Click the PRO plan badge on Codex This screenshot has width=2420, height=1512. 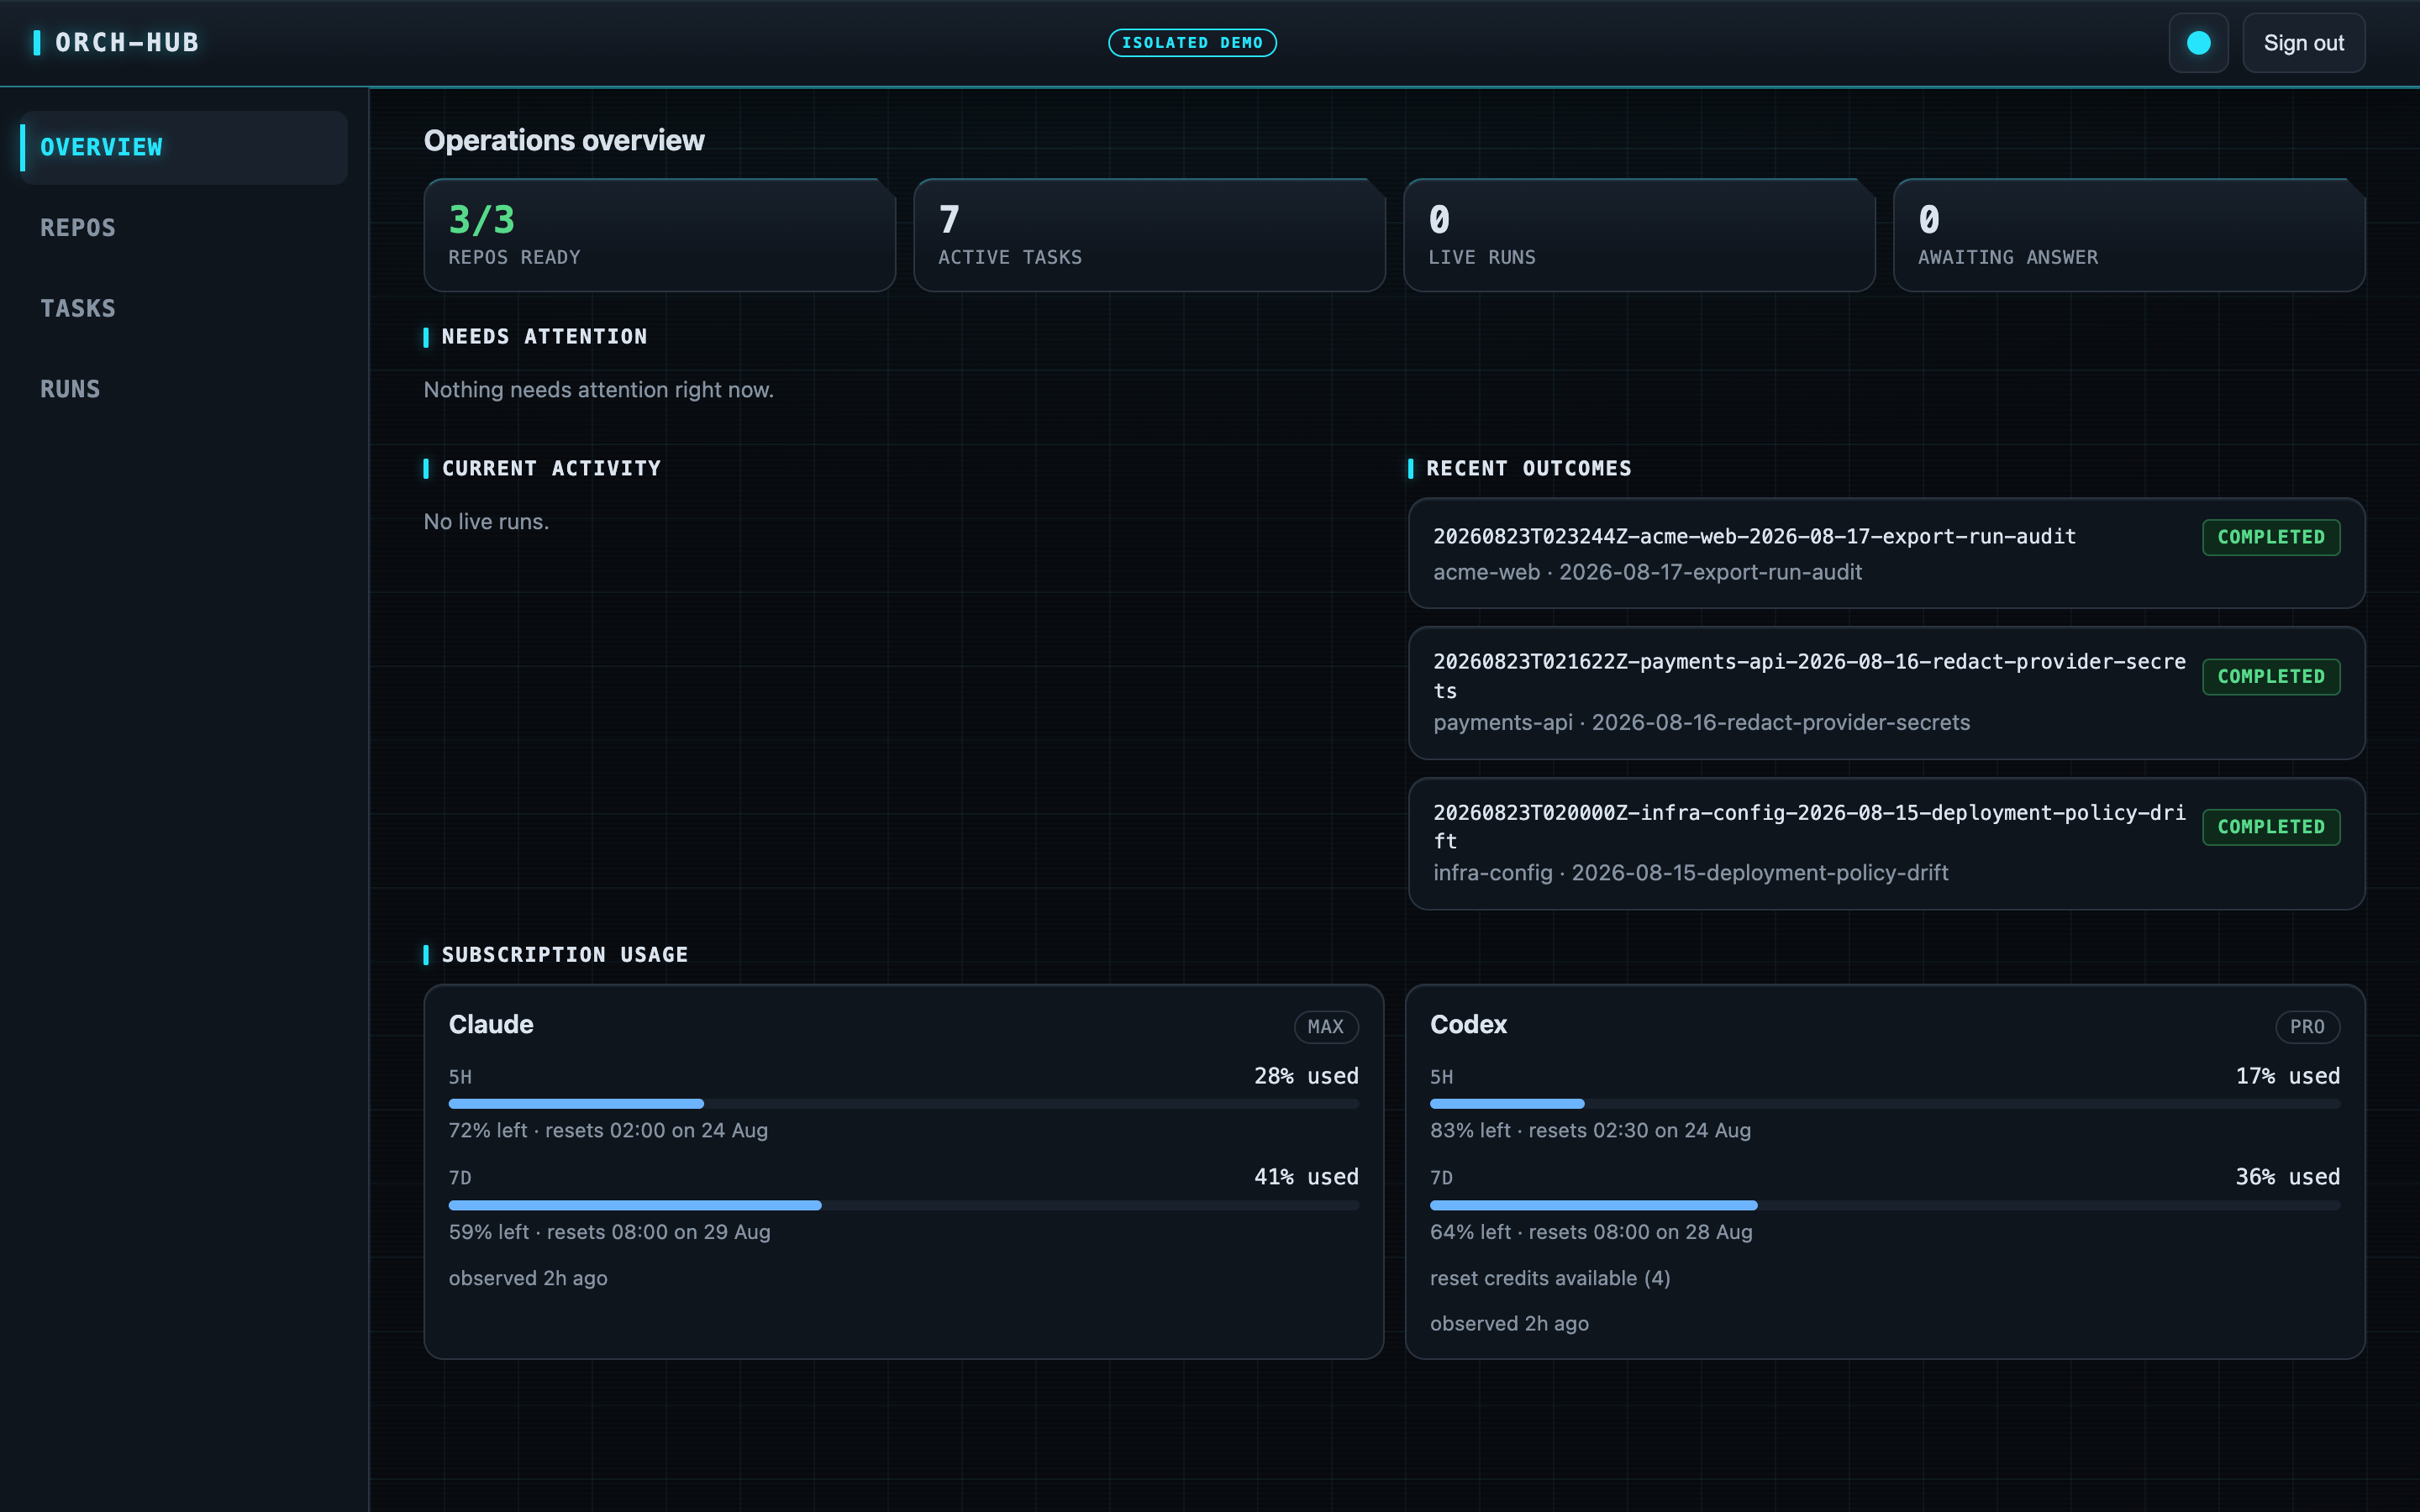coord(2307,1027)
